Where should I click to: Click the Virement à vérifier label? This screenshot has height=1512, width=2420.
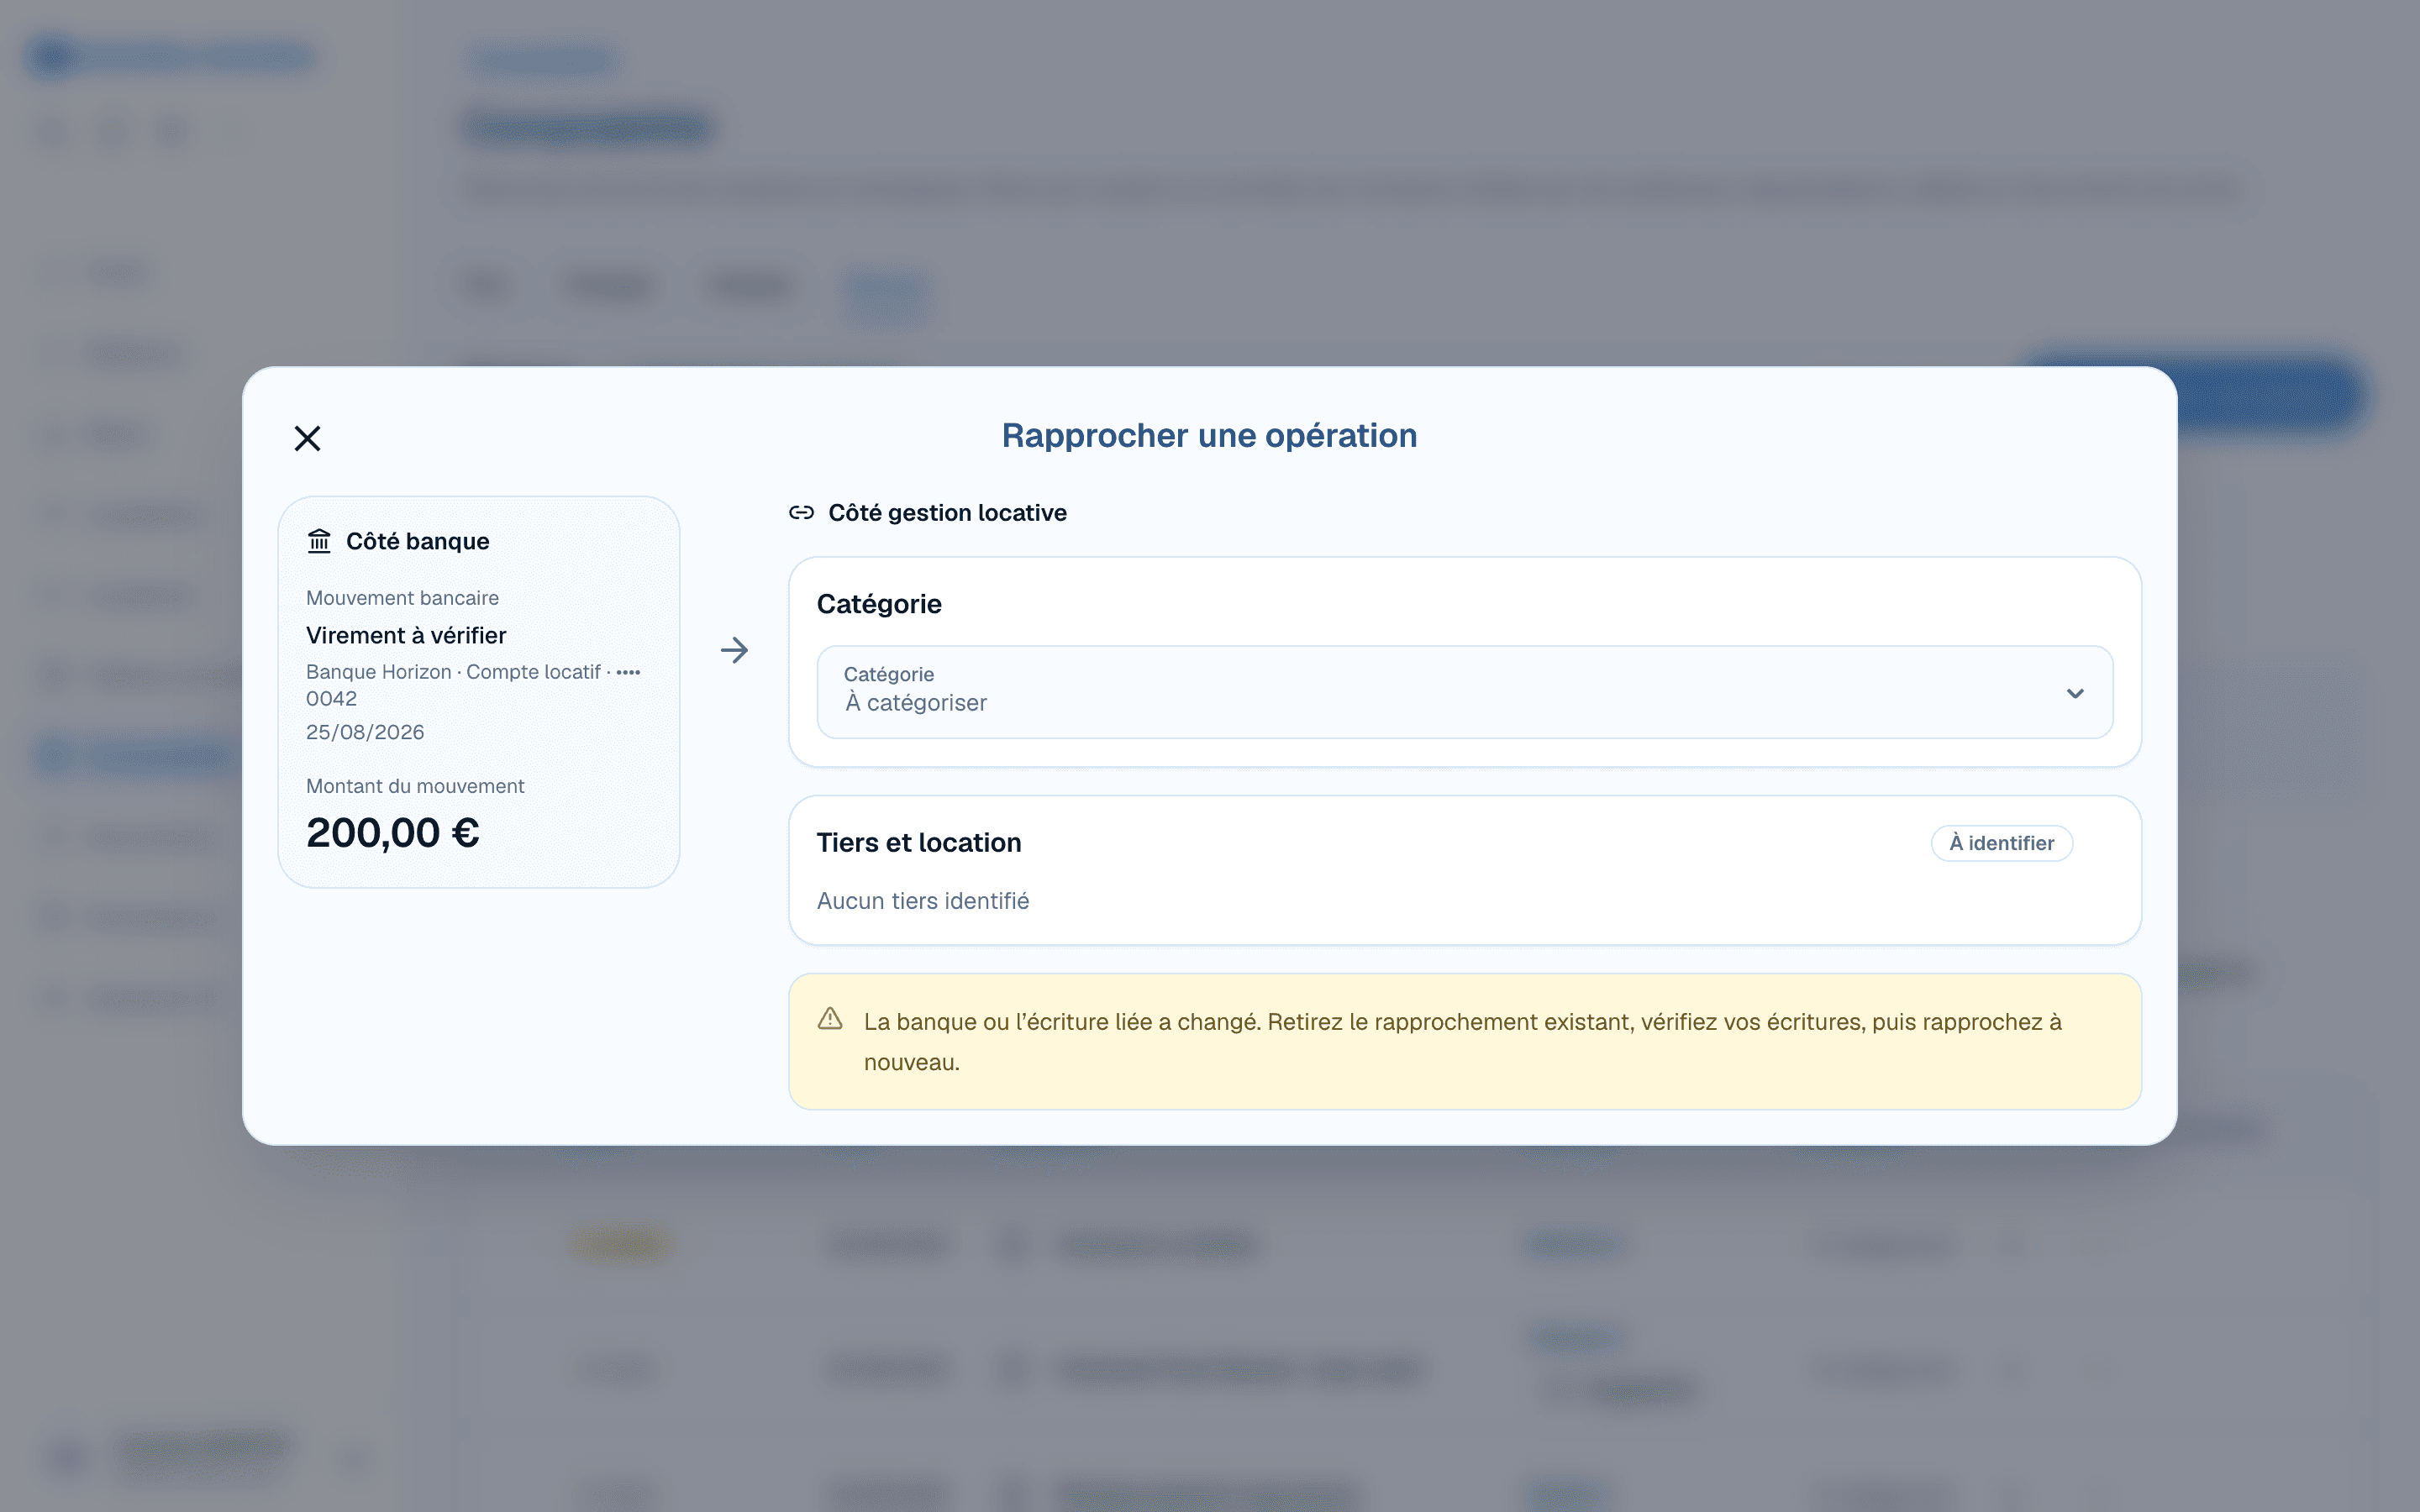pos(406,635)
